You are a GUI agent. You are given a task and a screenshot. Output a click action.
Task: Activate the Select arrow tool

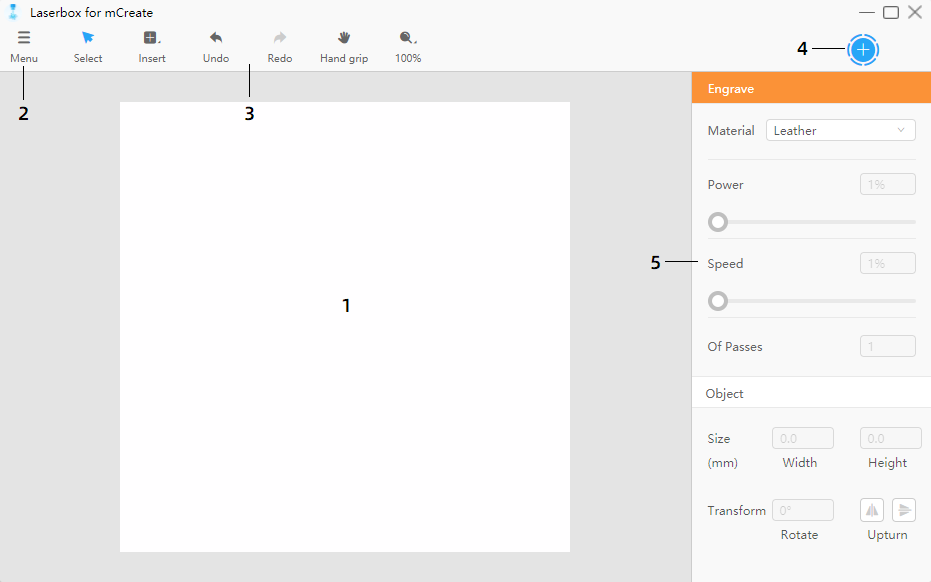click(x=88, y=47)
